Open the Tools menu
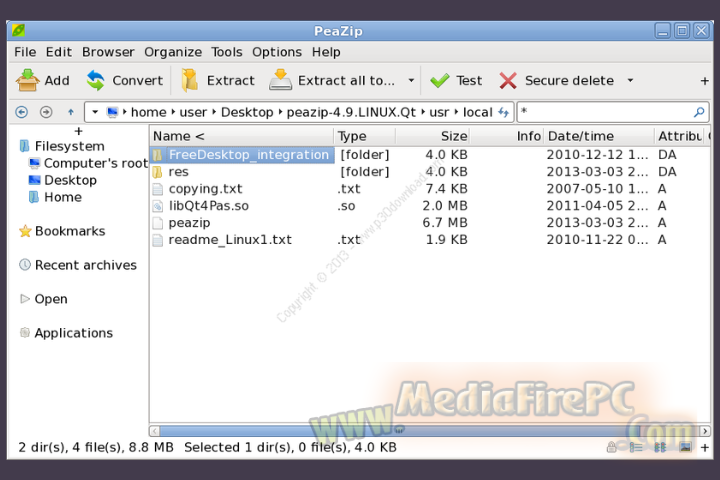Viewport: 720px width, 480px height. tap(227, 52)
